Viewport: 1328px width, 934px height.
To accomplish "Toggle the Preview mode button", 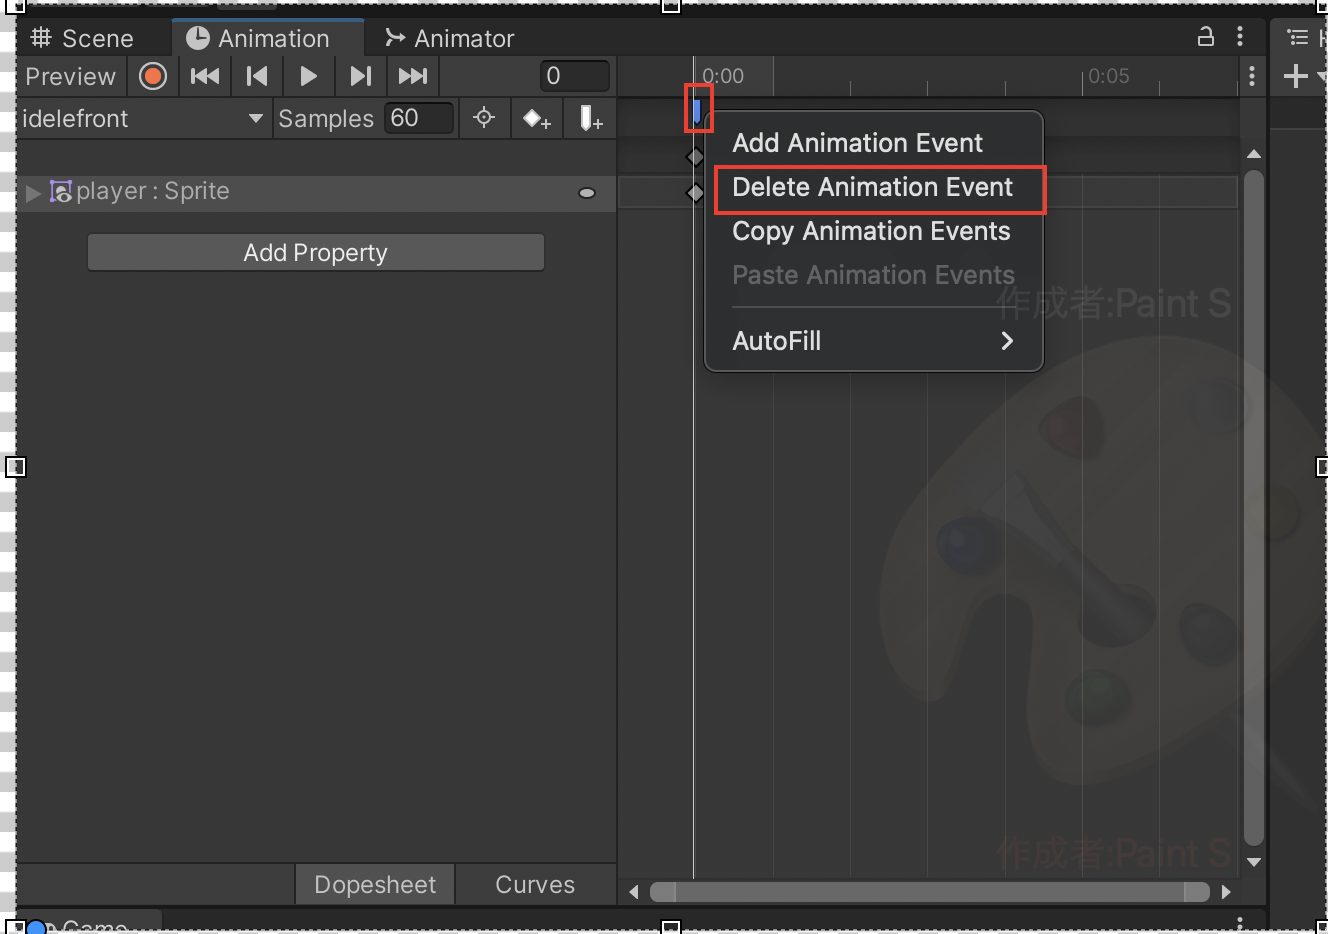I will [x=71, y=76].
